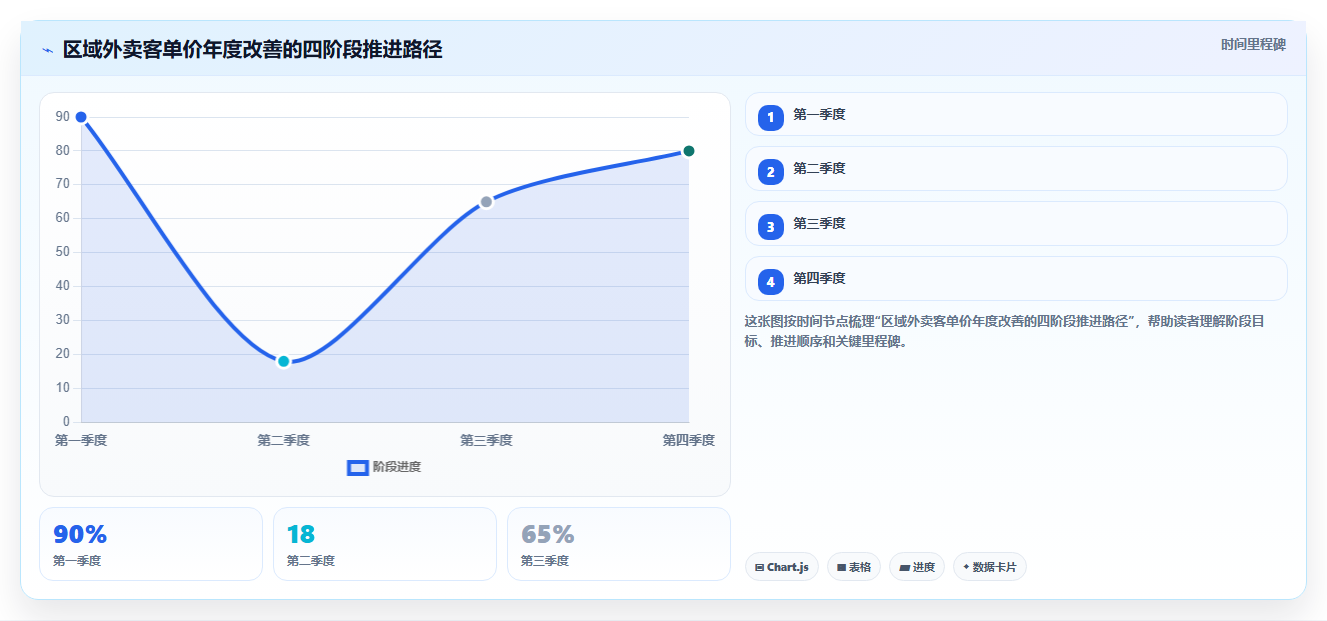Select the 第一季度 milestone row
The height and width of the screenshot is (621, 1327).
(x=1016, y=114)
